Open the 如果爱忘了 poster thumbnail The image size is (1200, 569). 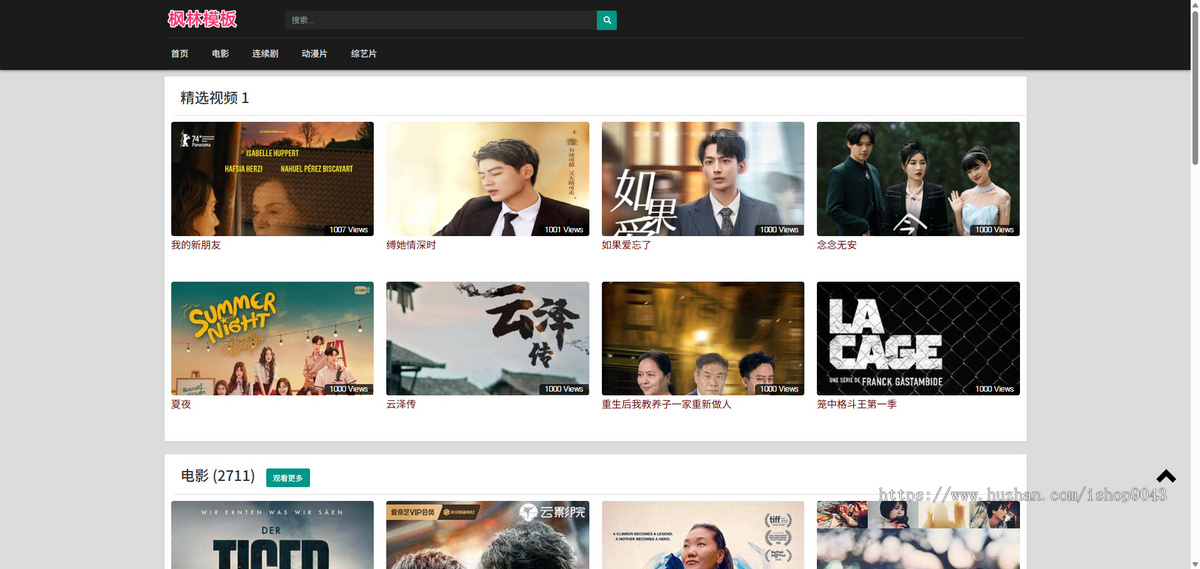(x=703, y=179)
